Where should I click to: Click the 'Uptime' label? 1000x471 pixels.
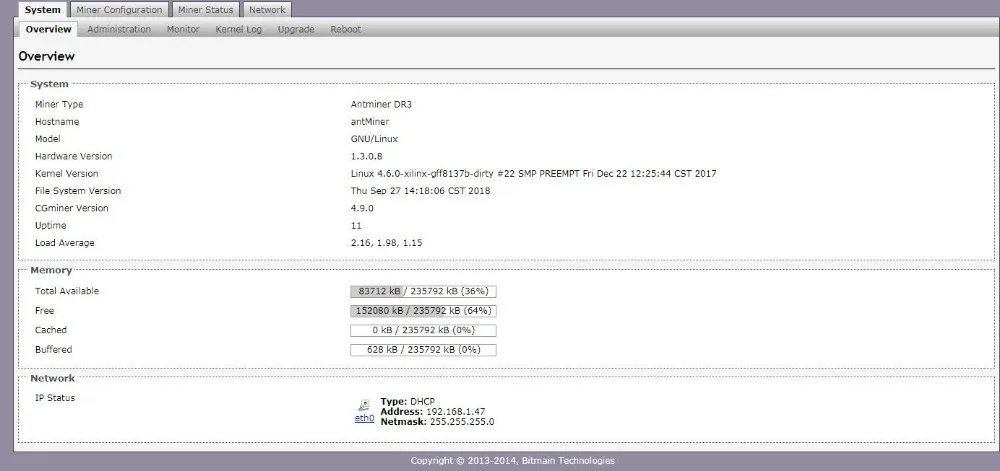50,226
